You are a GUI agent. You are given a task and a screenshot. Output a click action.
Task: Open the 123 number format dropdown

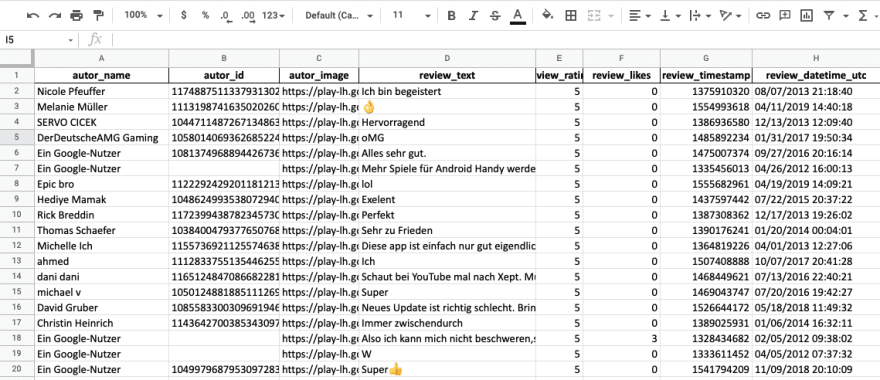(x=274, y=16)
